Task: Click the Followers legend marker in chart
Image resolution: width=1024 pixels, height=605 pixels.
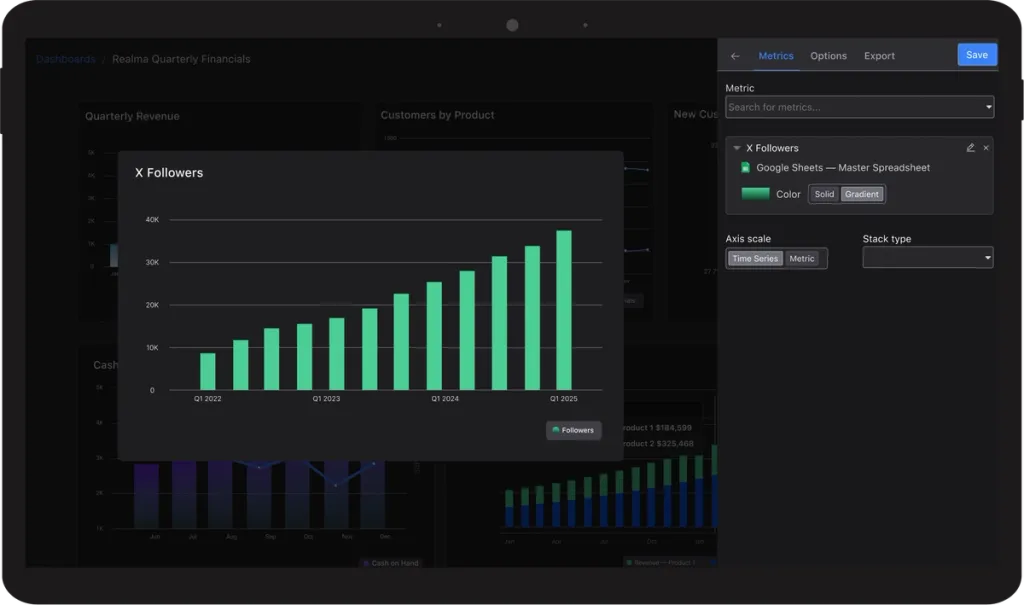Action: click(556, 430)
